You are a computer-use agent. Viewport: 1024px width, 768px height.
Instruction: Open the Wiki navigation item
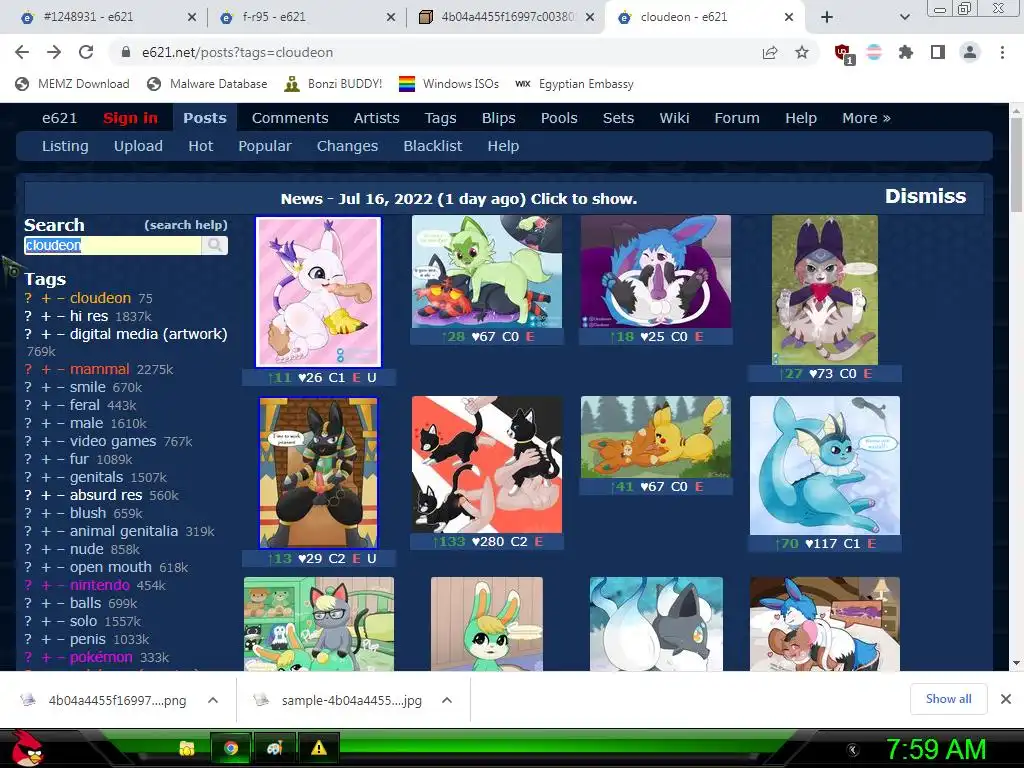(x=674, y=118)
